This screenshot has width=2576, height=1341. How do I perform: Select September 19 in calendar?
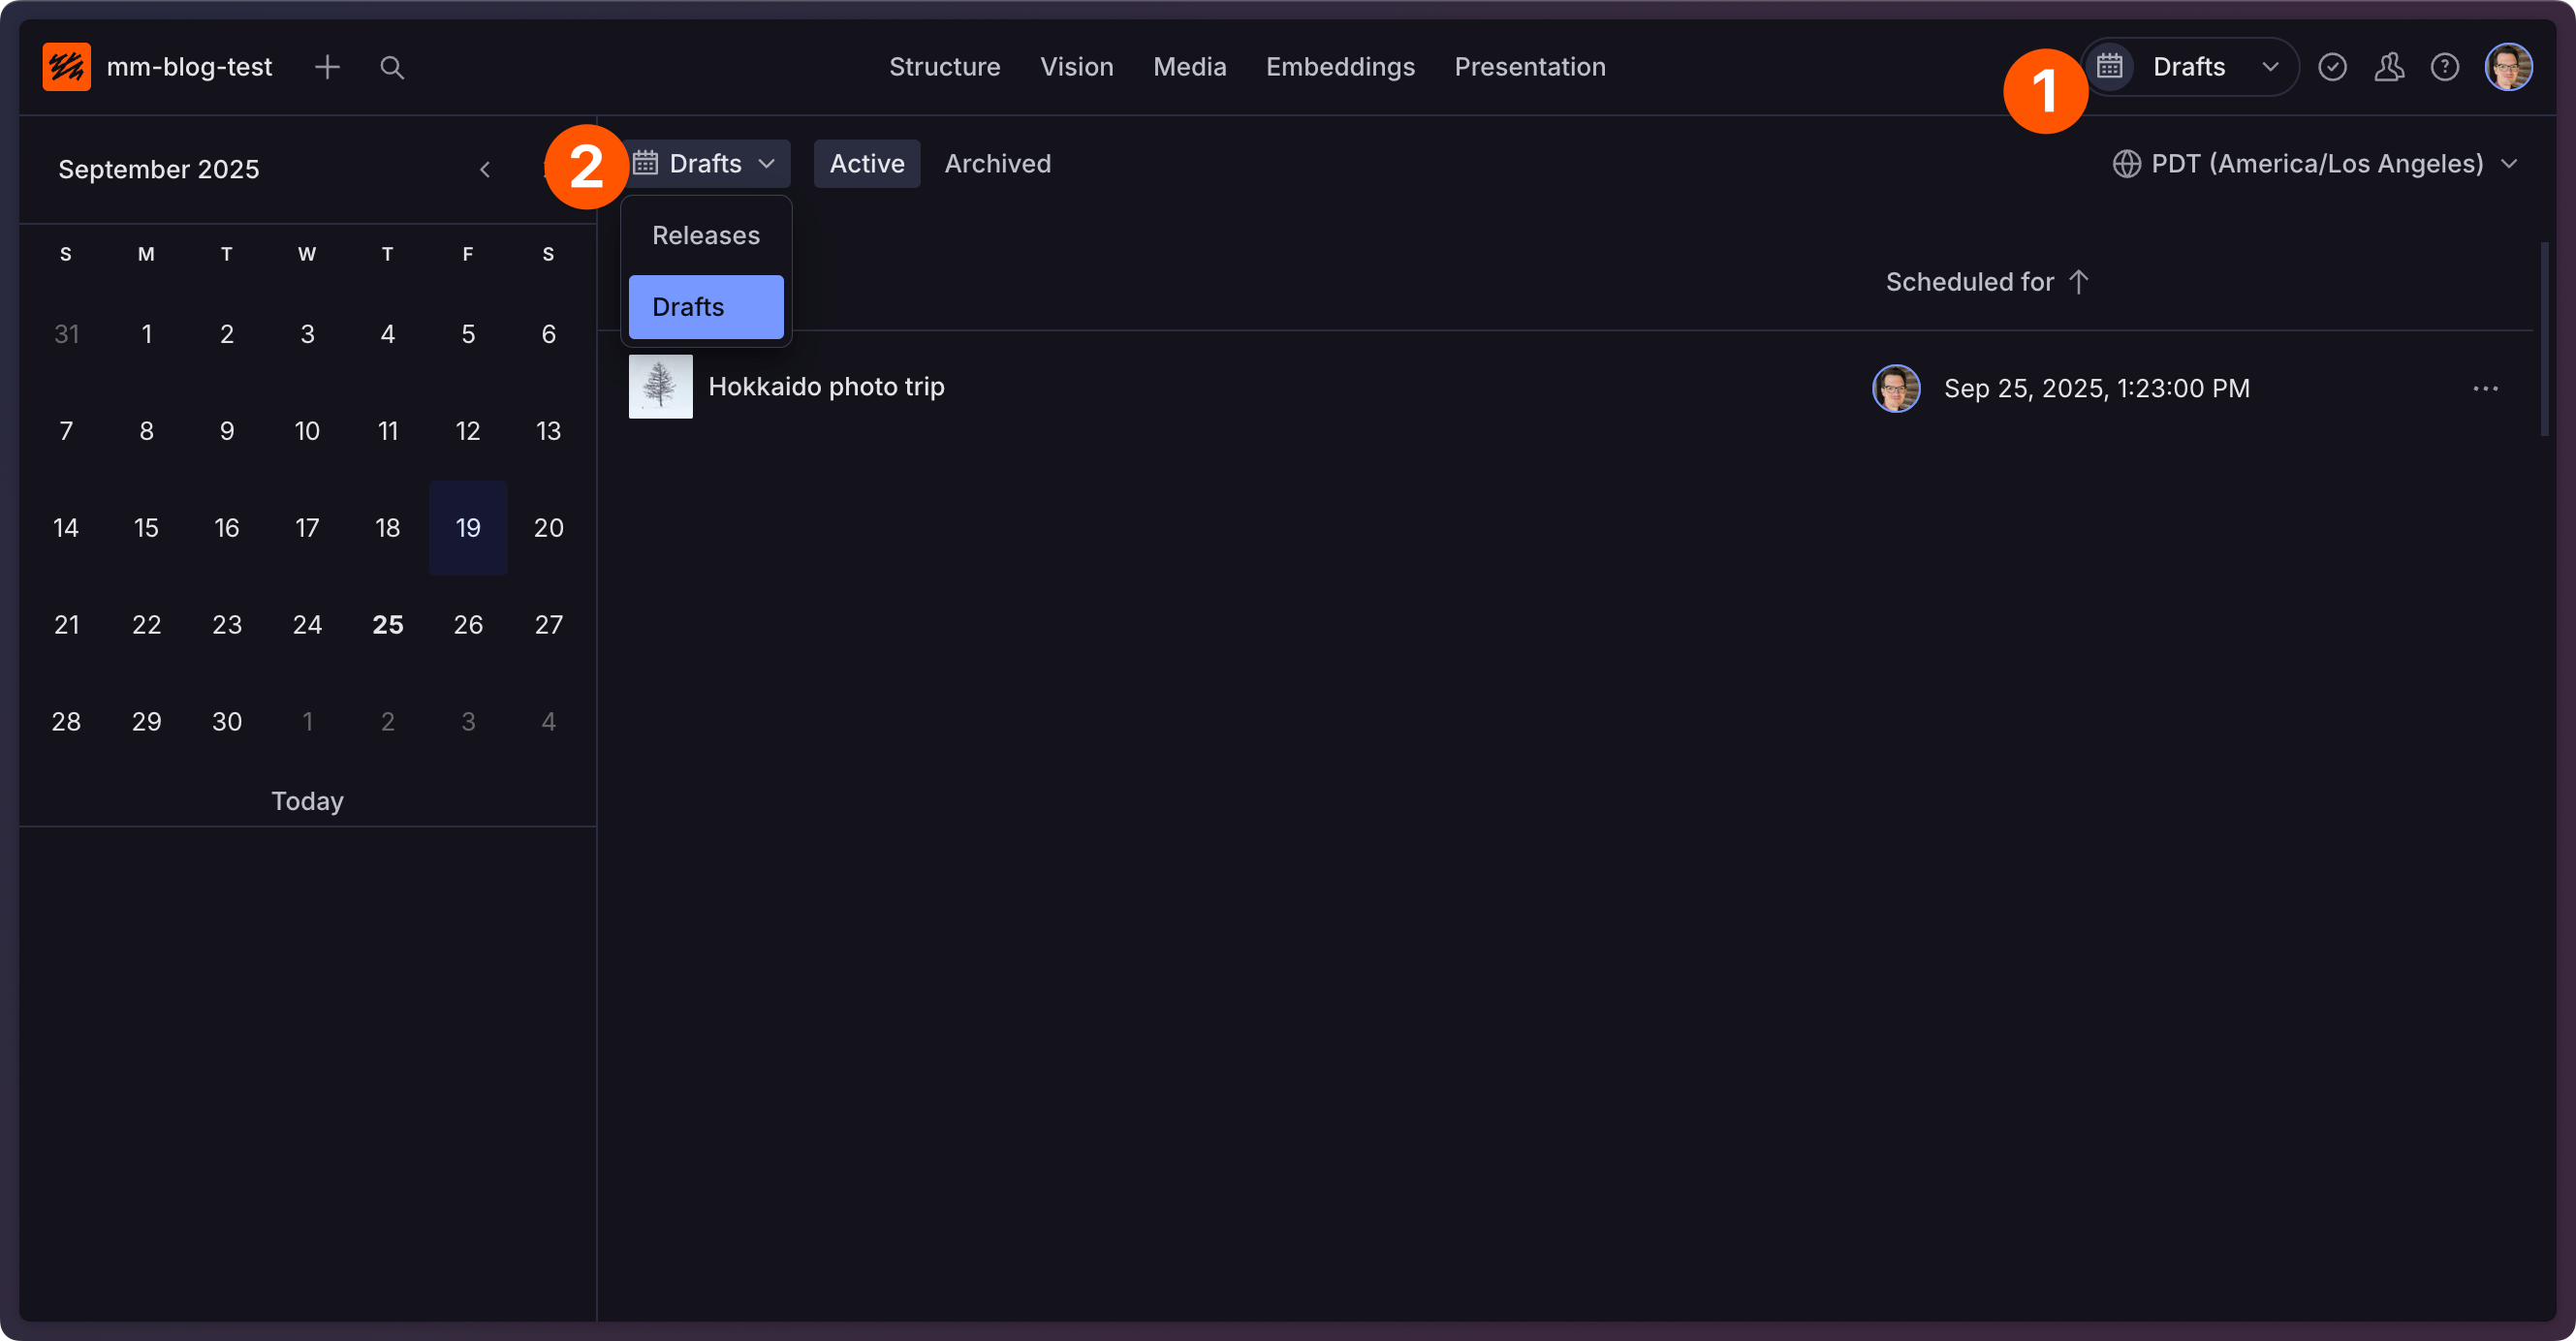pos(468,528)
